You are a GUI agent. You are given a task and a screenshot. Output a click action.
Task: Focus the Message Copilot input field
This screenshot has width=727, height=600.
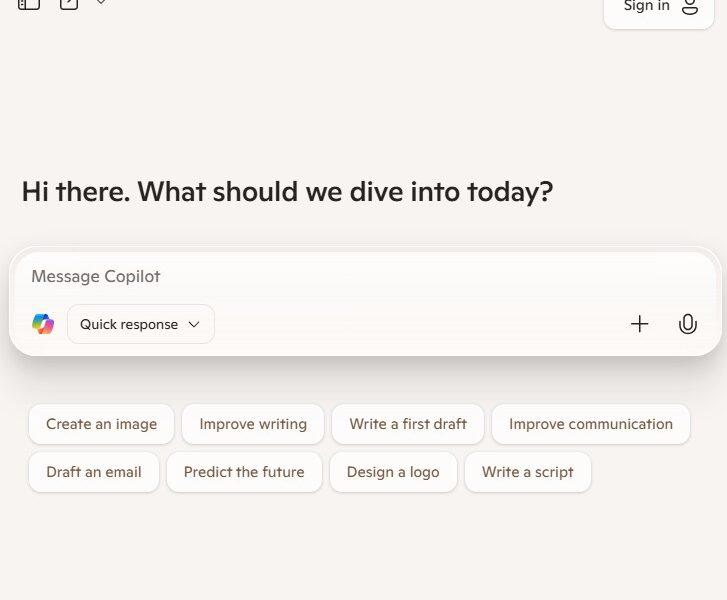click(365, 276)
